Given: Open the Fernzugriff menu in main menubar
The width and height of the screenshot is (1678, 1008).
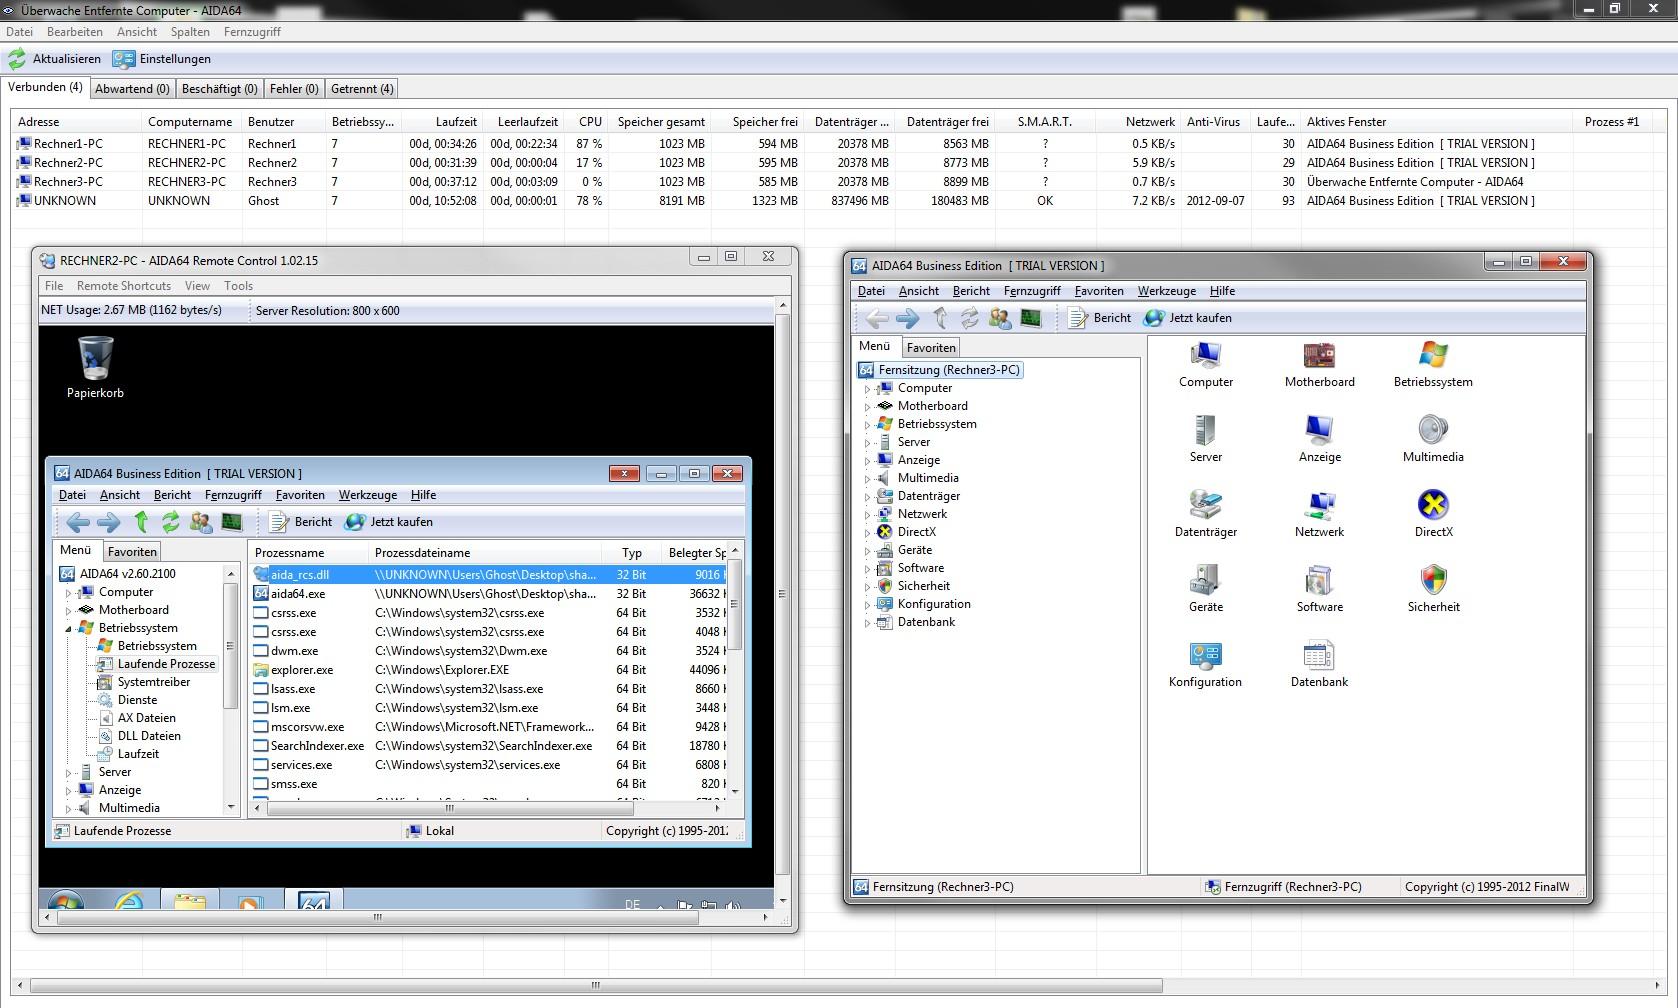Looking at the screenshot, I should (252, 32).
